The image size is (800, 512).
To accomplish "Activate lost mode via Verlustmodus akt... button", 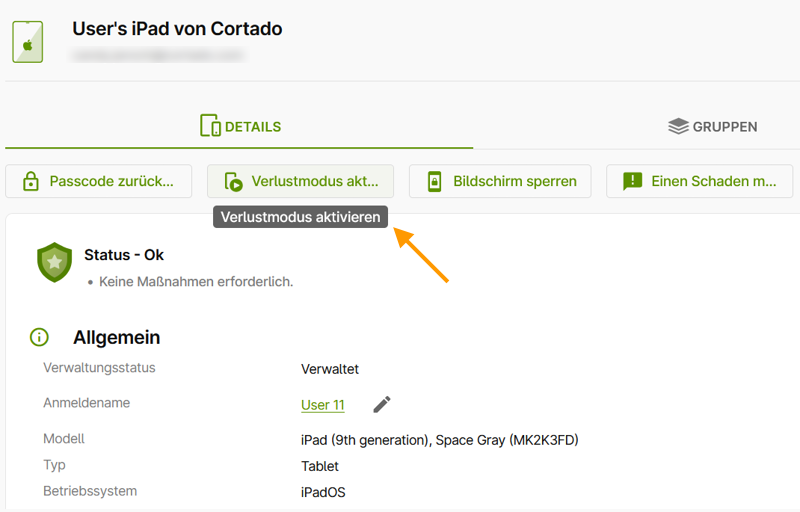I will (x=300, y=181).
